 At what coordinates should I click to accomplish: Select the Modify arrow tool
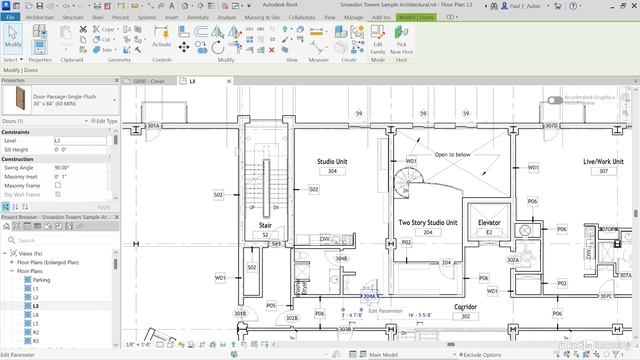[x=13, y=39]
